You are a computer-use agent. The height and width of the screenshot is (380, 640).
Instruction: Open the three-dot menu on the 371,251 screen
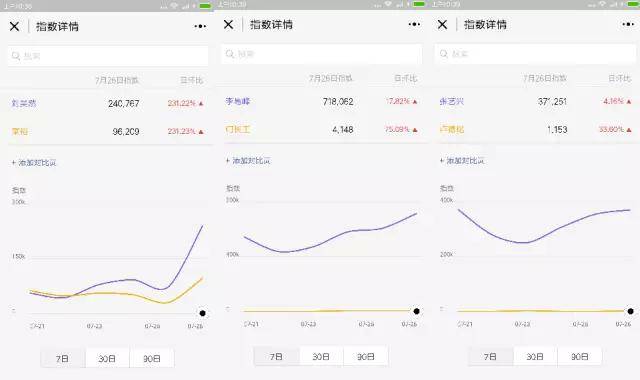pyautogui.click(x=628, y=24)
